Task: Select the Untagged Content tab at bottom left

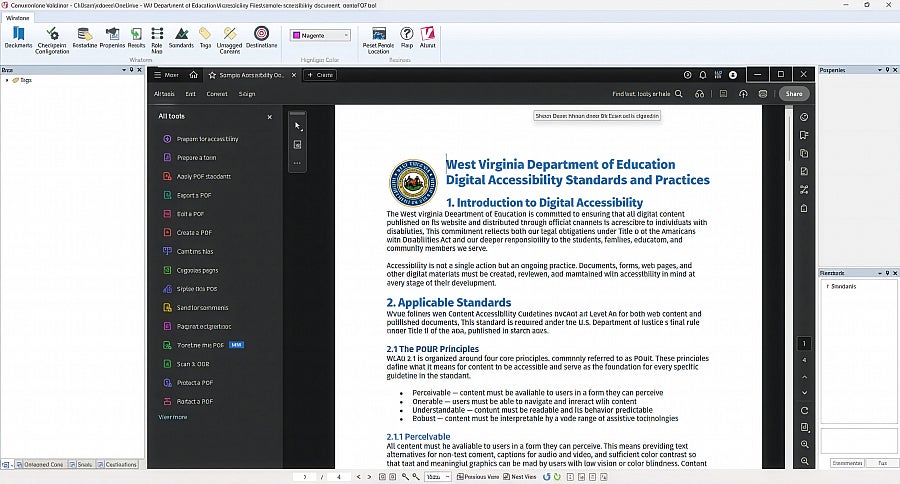Action: tap(40, 464)
